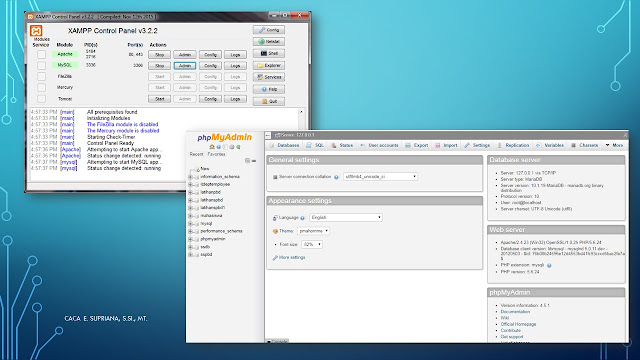Switch to the Databases tab

pos(284,145)
